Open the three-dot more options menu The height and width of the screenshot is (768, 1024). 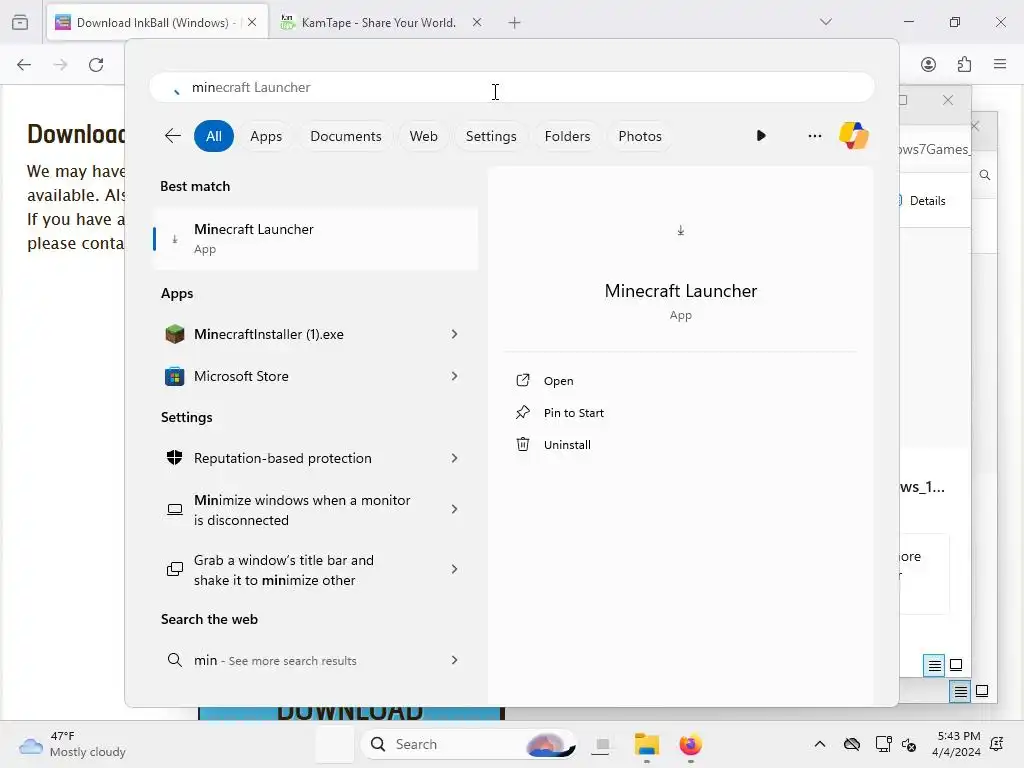(x=814, y=136)
